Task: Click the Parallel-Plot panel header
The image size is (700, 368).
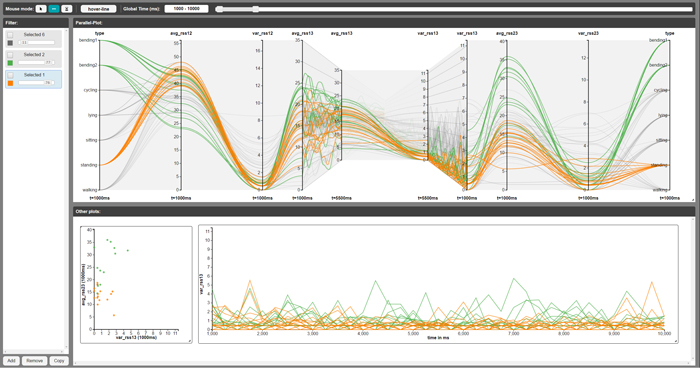Action: click(x=384, y=23)
